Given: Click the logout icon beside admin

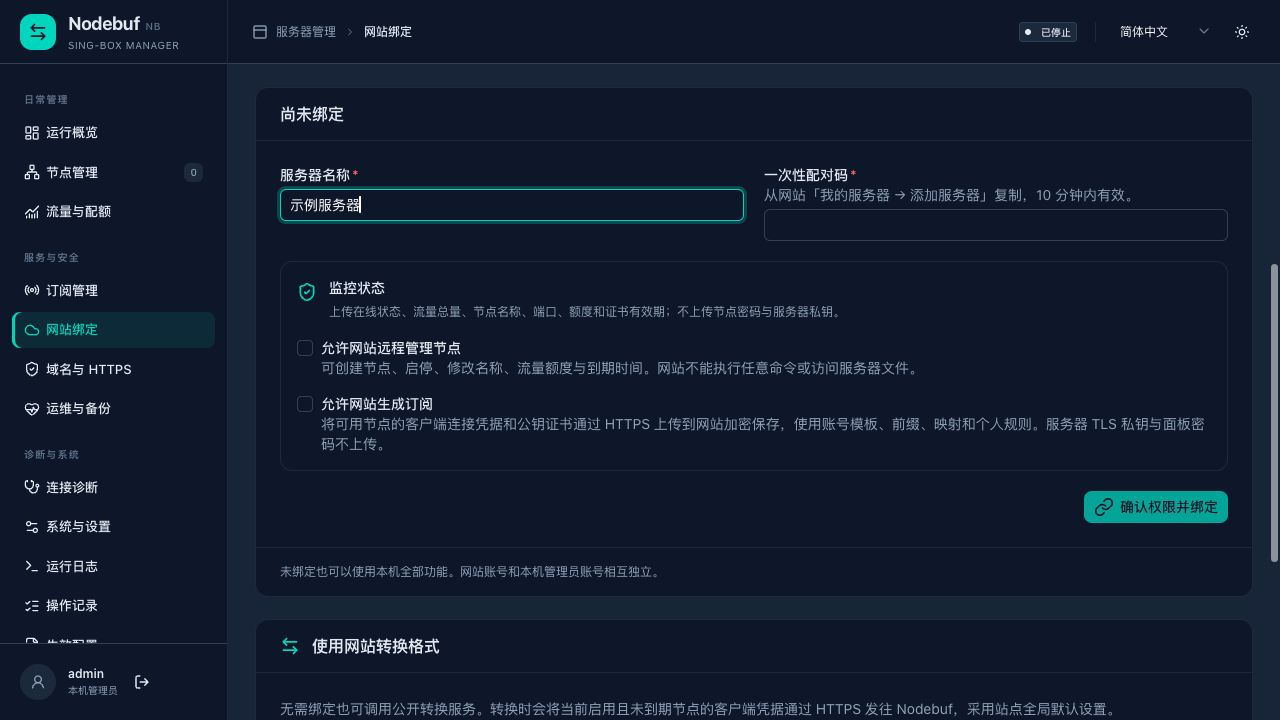Looking at the screenshot, I should click(x=142, y=682).
